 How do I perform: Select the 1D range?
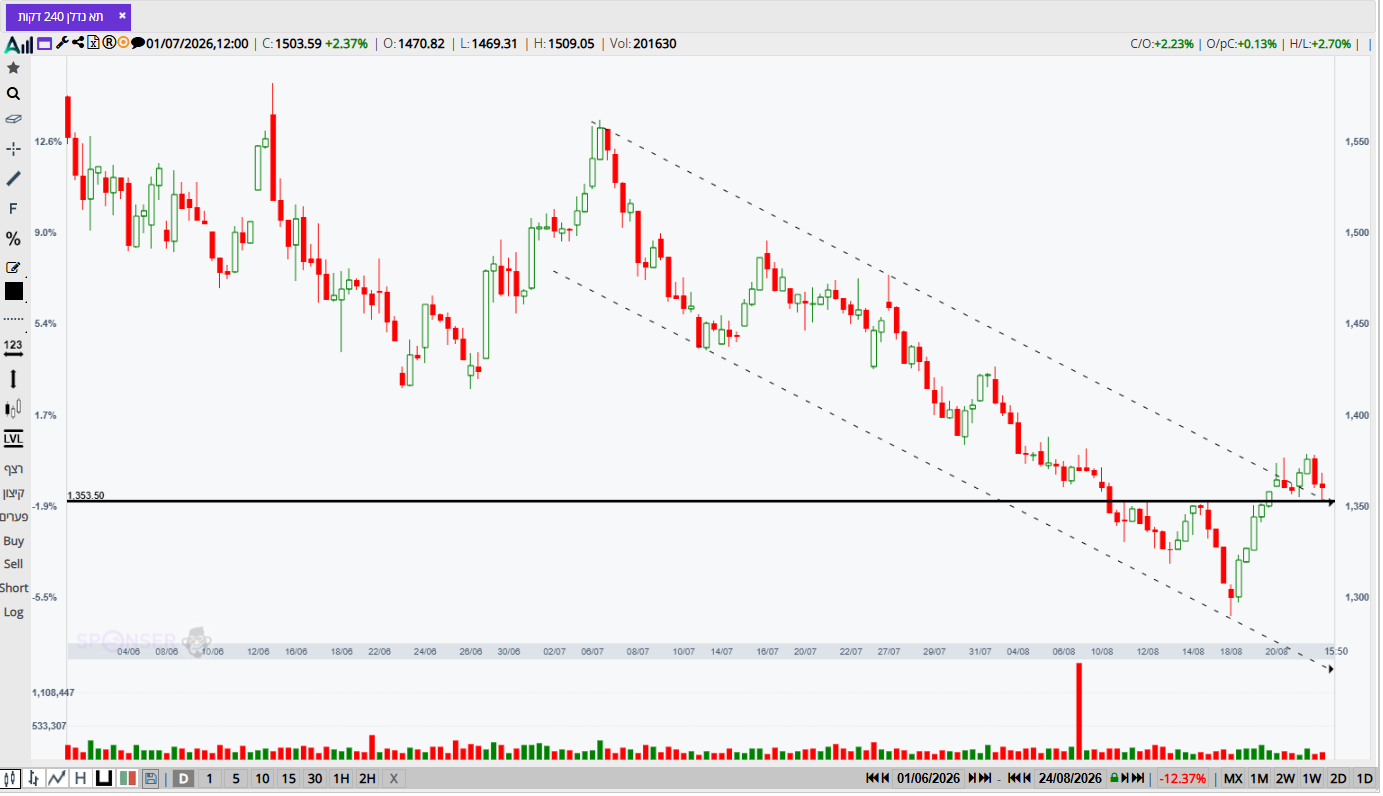coord(1364,778)
